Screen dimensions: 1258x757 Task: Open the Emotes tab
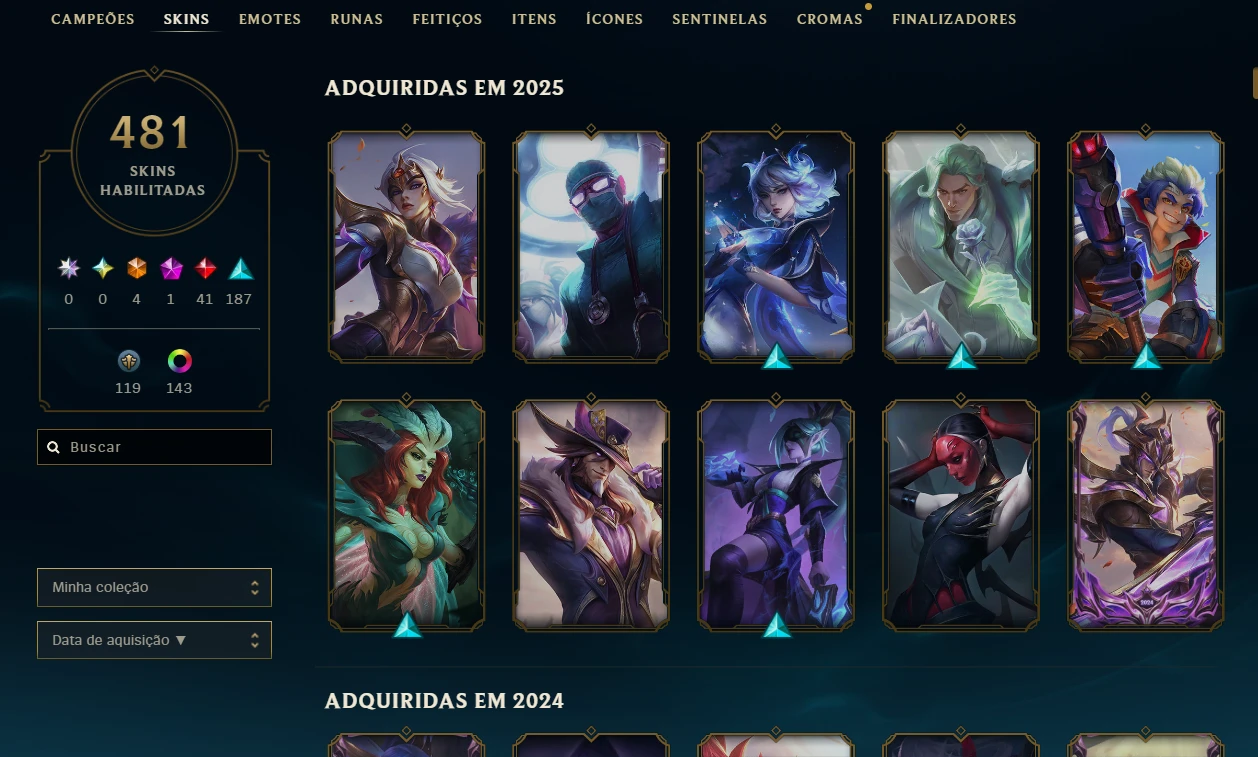(x=270, y=19)
